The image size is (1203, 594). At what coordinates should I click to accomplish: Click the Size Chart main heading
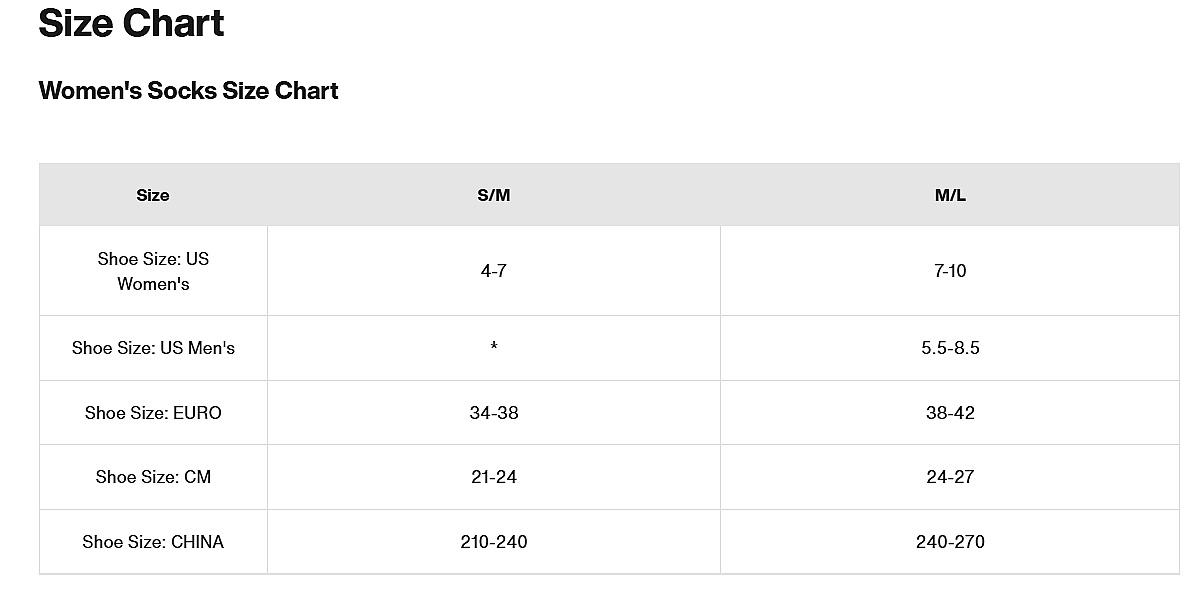[131, 22]
